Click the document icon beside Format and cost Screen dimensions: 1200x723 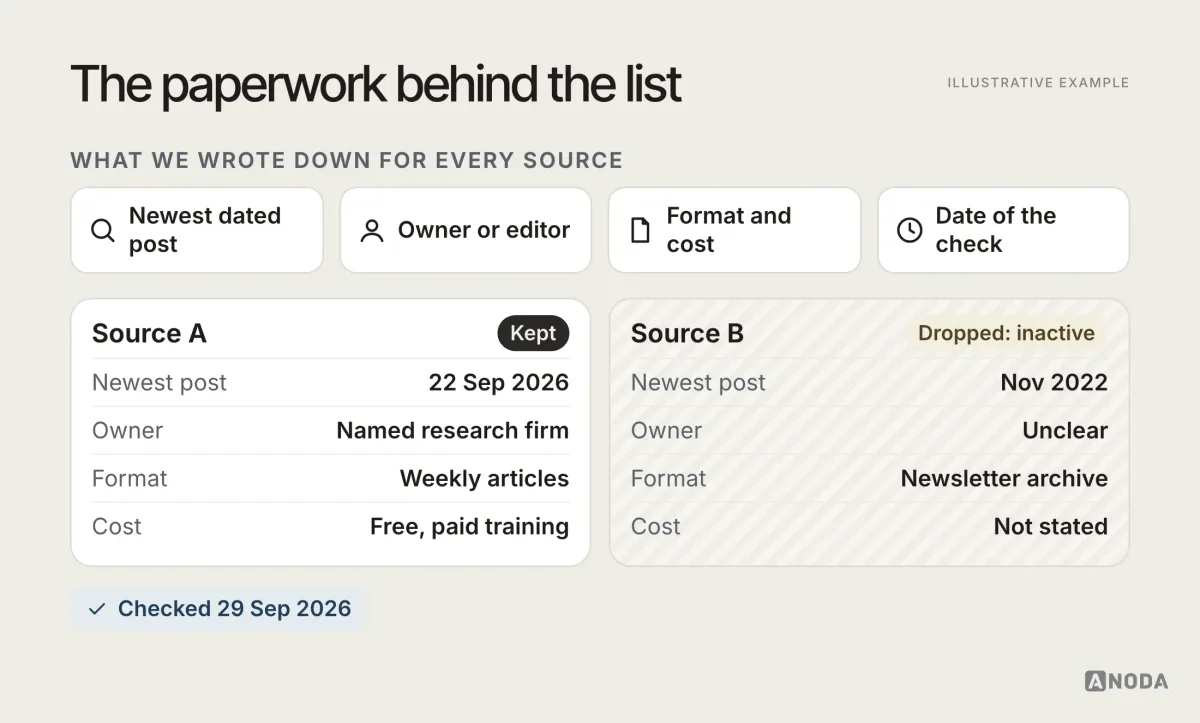tap(640, 231)
